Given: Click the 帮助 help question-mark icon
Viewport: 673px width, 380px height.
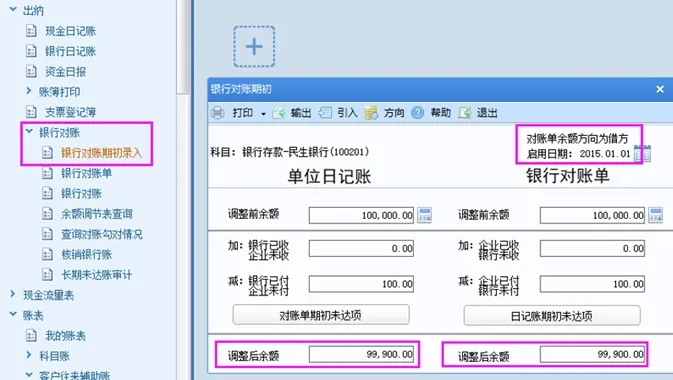Looking at the screenshot, I should click(x=418, y=113).
